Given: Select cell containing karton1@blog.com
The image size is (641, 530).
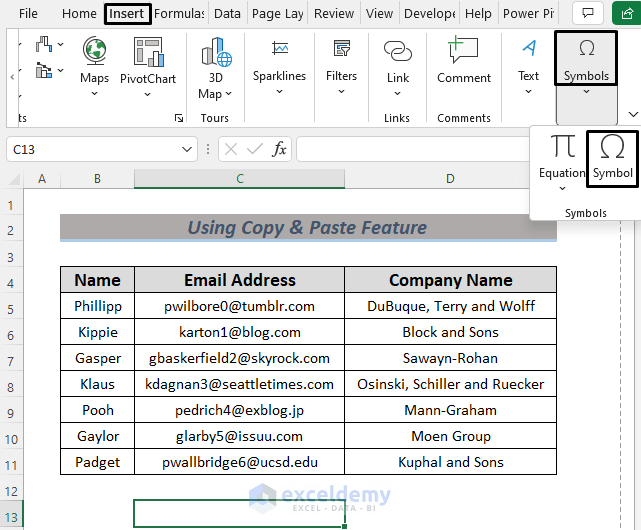Looking at the screenshot, I should pos(240,332).
